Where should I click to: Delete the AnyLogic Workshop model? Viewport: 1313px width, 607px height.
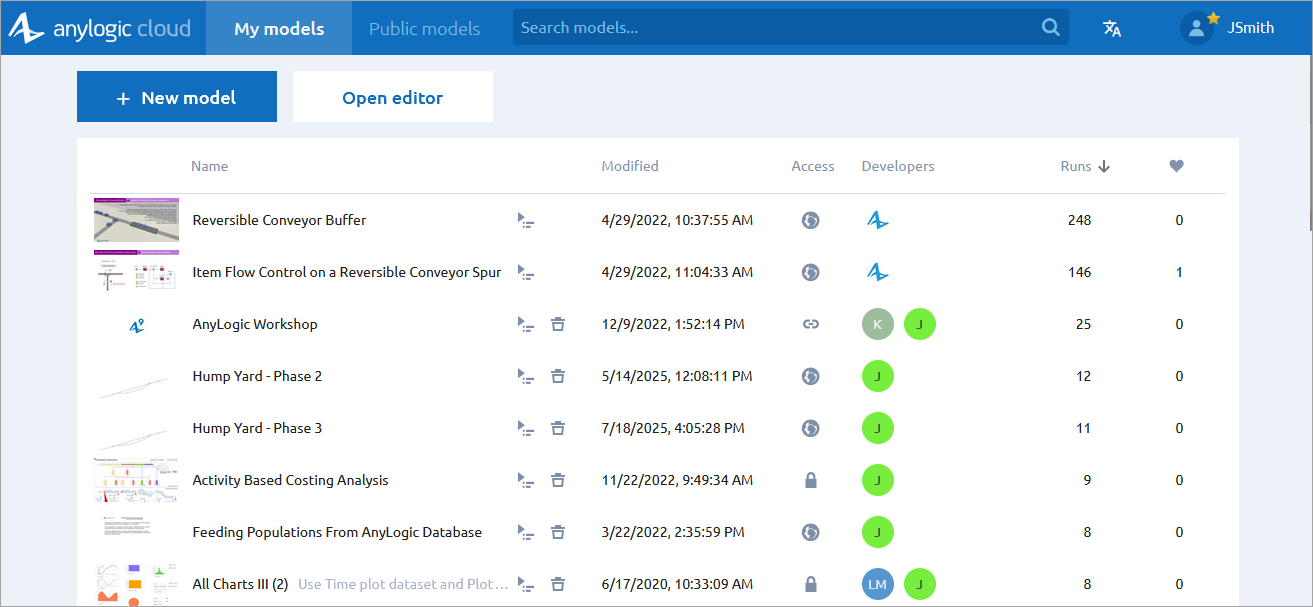click(x=558, y=324)
